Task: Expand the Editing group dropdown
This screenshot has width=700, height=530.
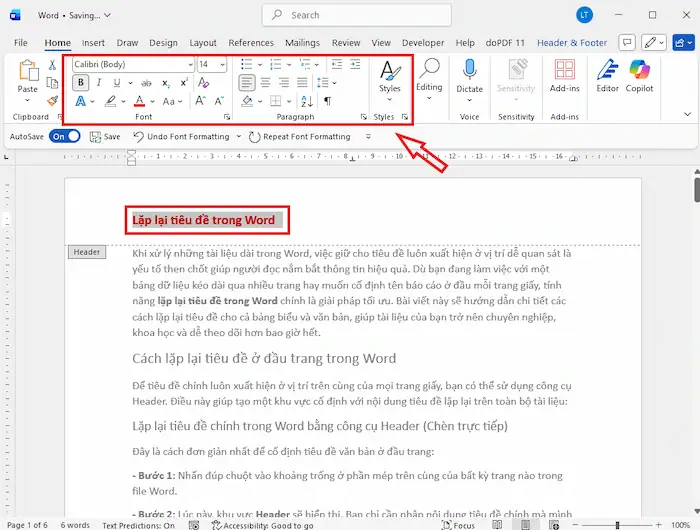Action: pyautogui.click(x=429, y=99)
